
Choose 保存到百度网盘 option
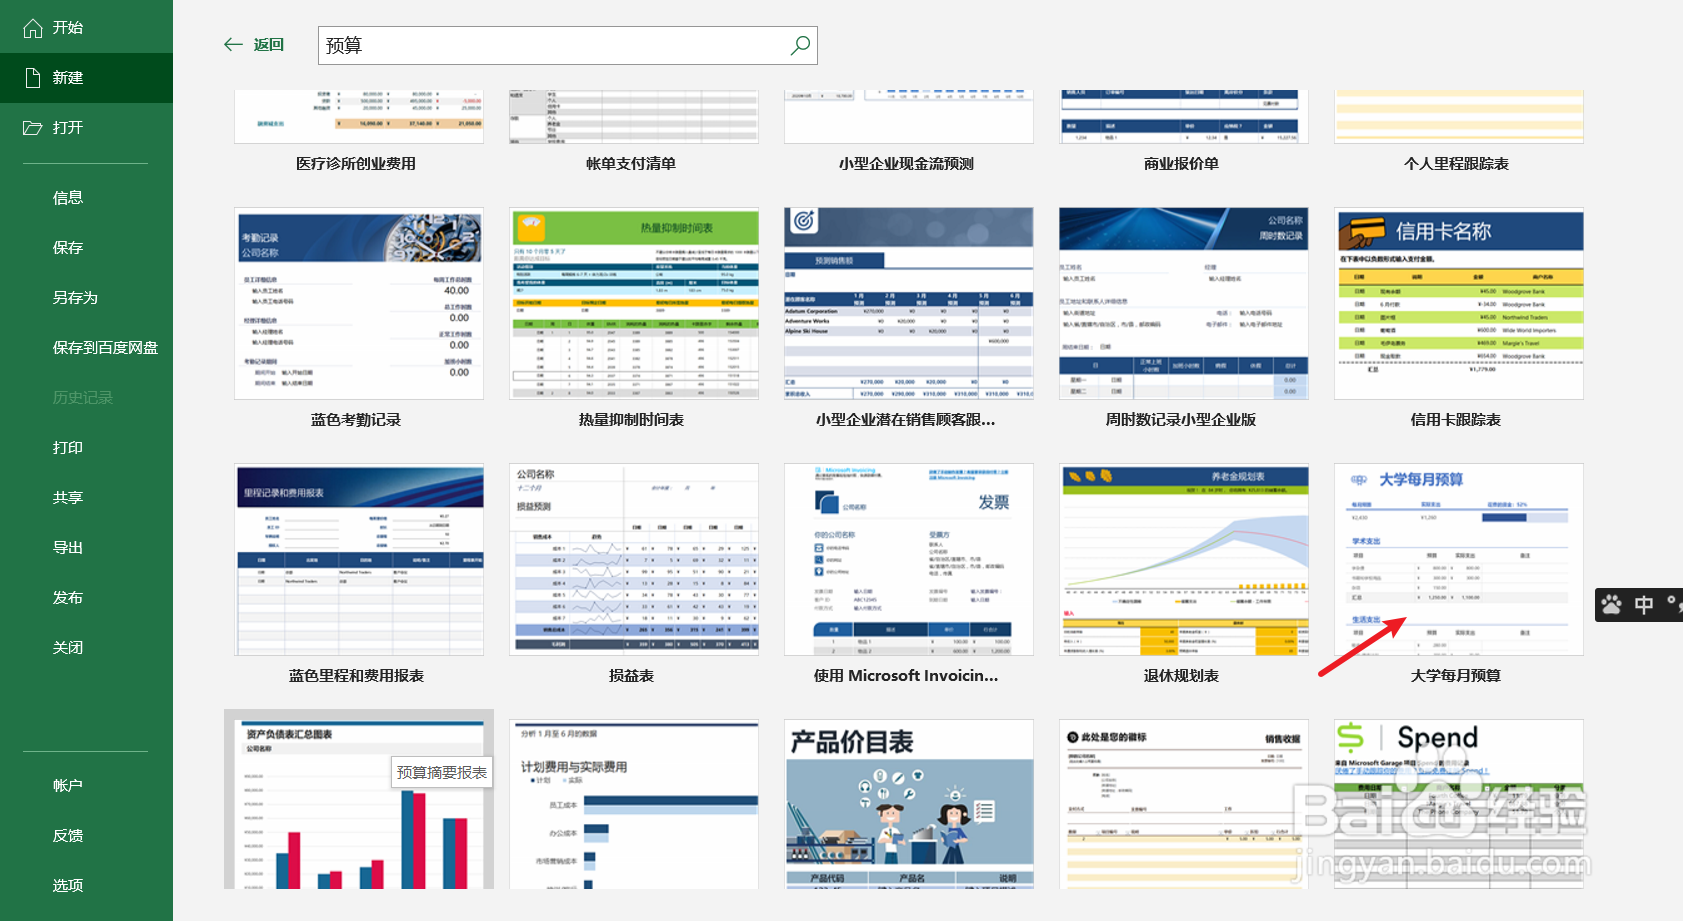tap(105, 348)
